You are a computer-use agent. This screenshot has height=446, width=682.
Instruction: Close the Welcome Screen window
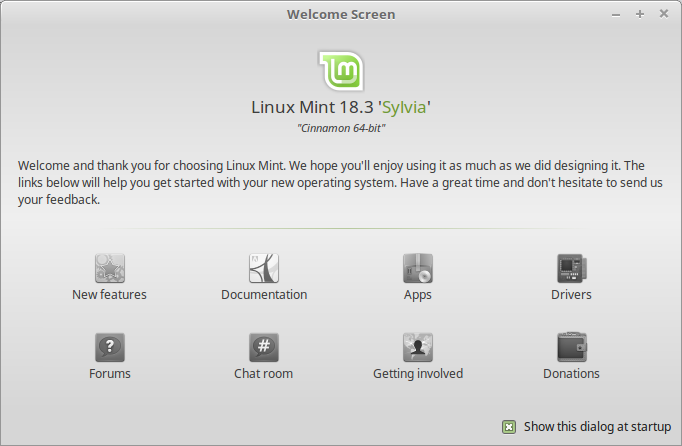(664, 14)
